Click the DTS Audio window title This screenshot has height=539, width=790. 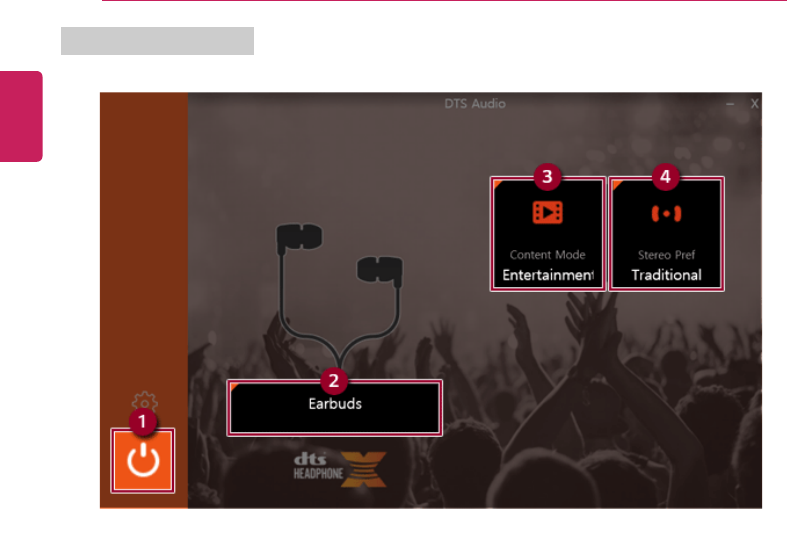coord(475,104)
